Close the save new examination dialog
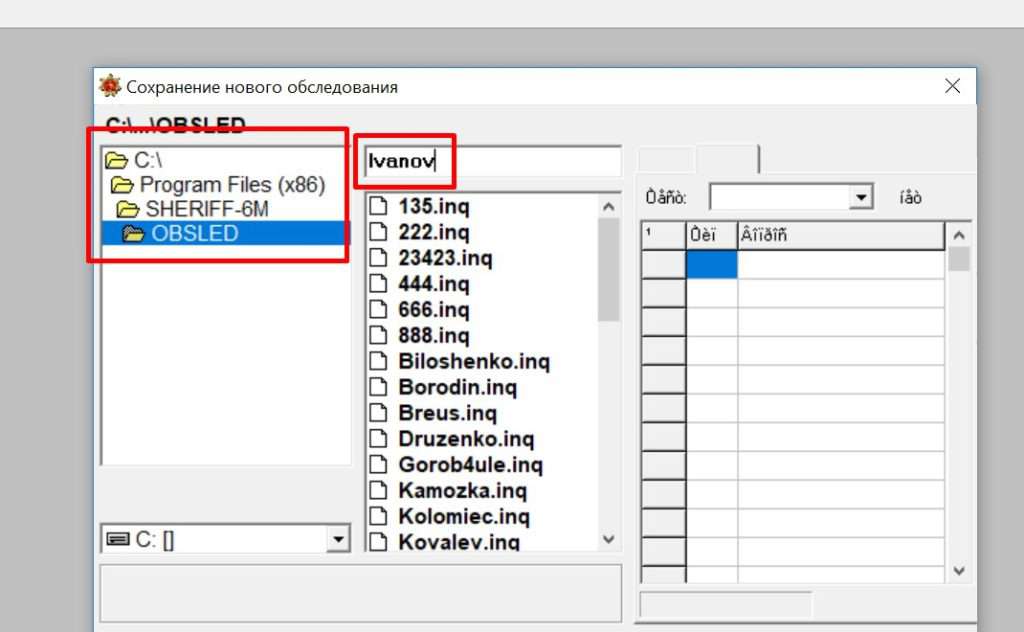 click(x=952, y=86)
